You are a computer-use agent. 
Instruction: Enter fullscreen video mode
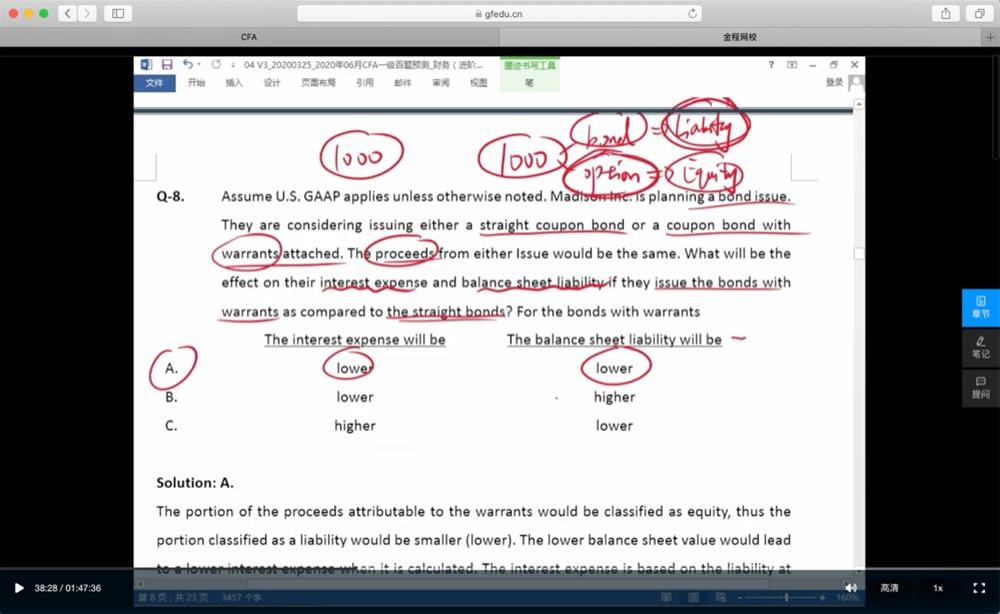[979, 588]
